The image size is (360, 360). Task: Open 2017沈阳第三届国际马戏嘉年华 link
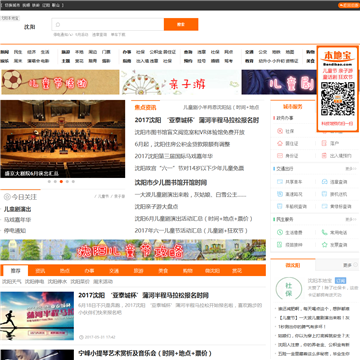pos(174,156)
